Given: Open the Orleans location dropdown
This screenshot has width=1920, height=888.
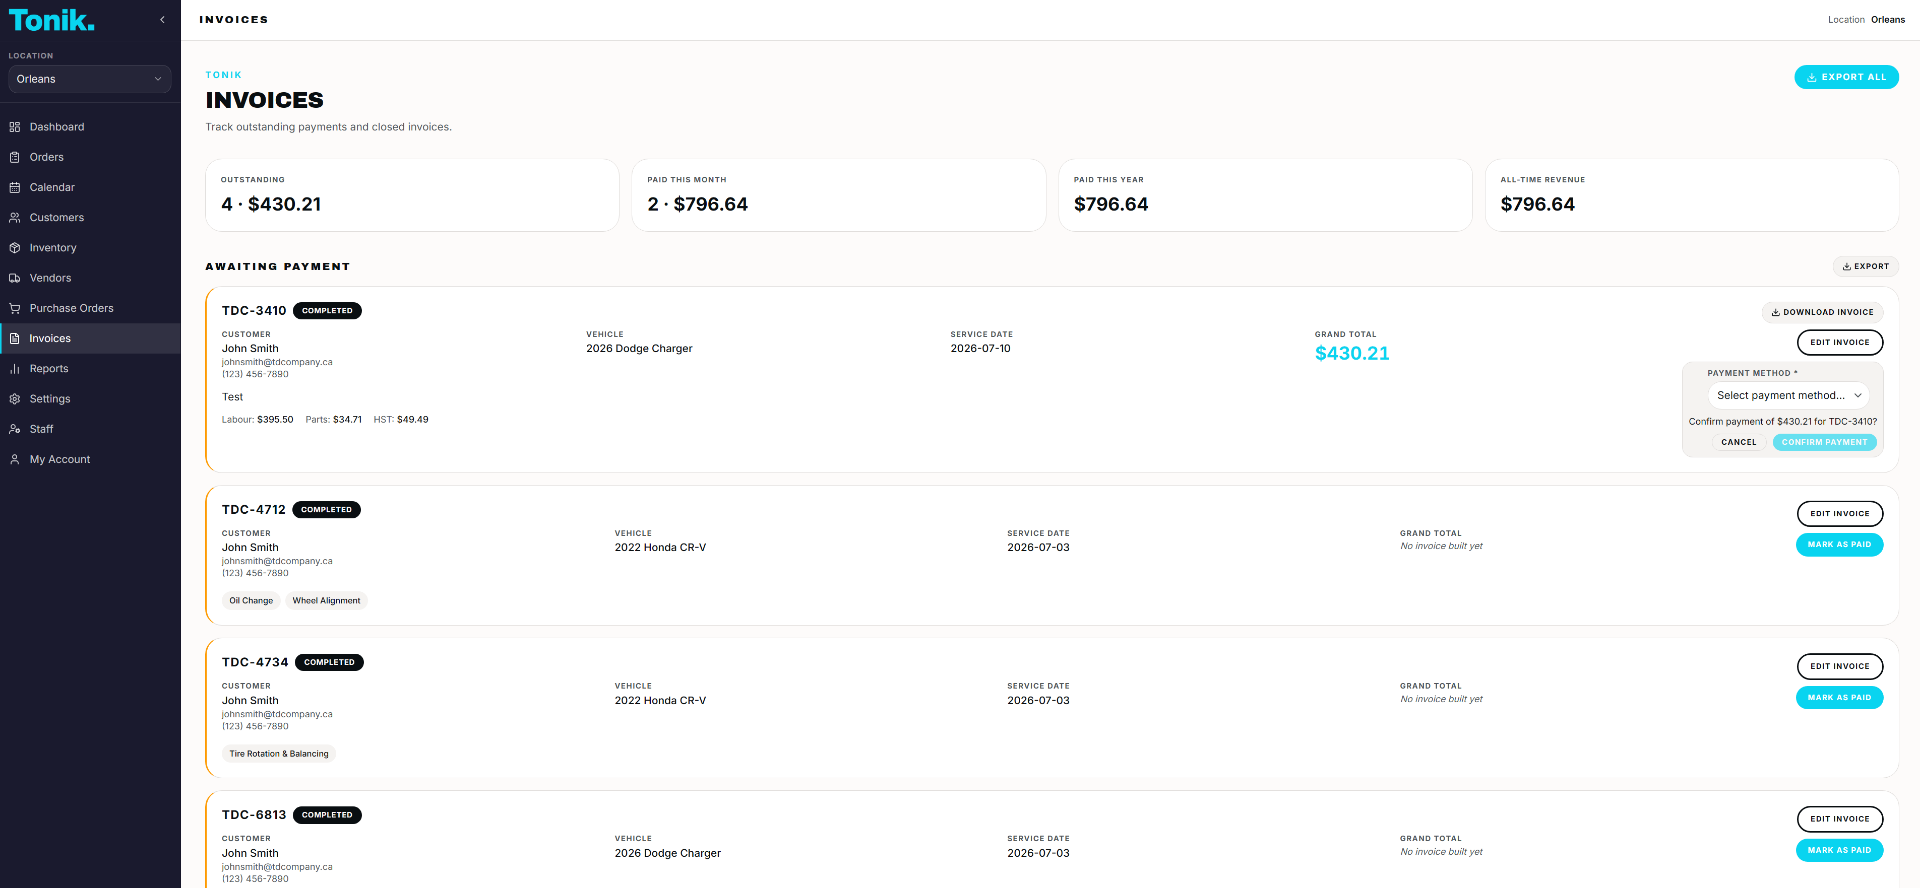Looking at the screenshot, I should click(x=90, y=79).
